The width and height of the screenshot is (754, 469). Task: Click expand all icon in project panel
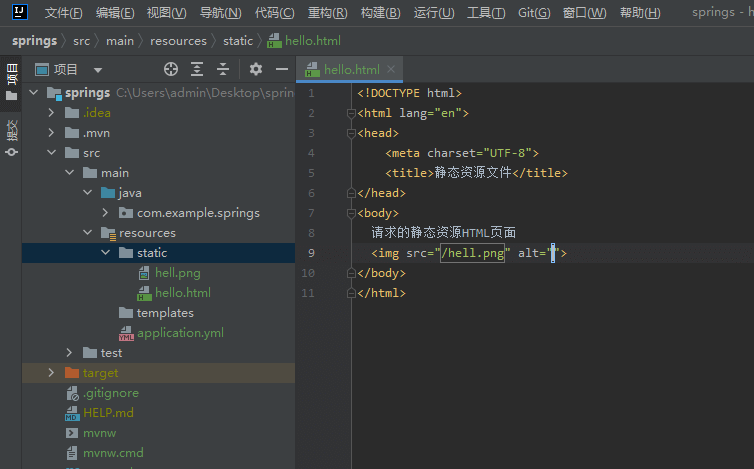[197, 69]
